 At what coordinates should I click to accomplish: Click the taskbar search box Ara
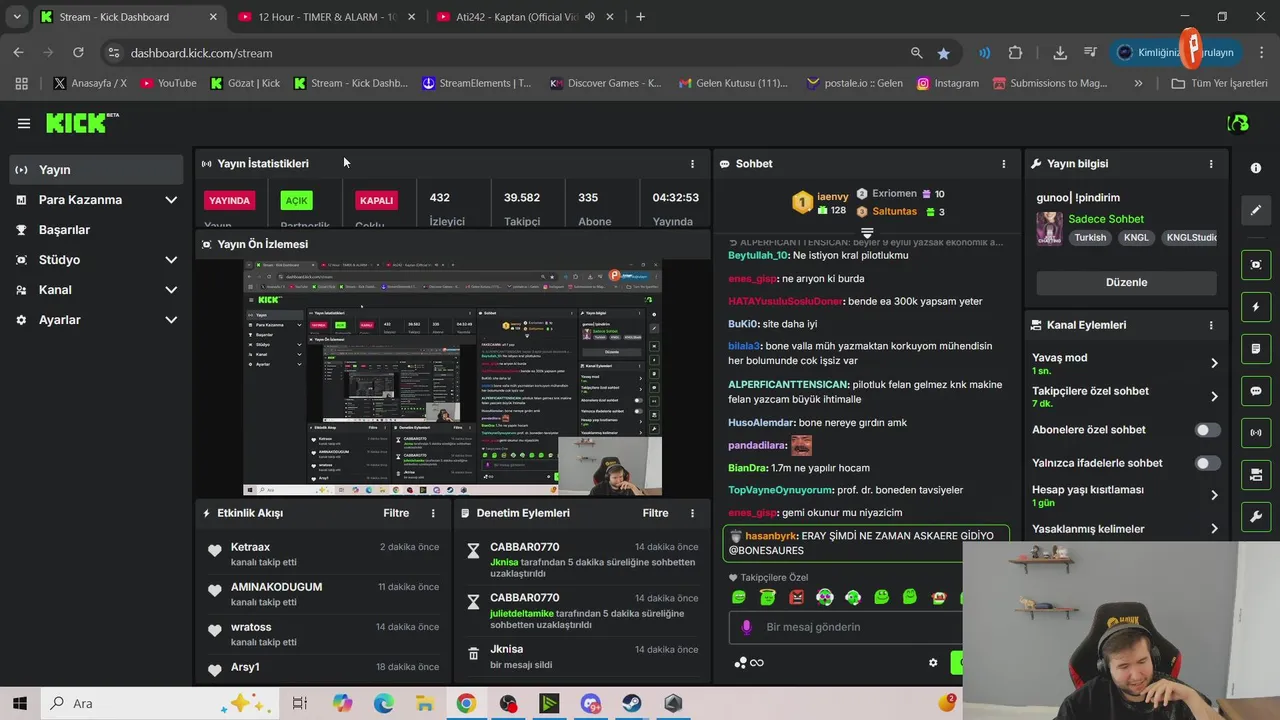point(160,703)
